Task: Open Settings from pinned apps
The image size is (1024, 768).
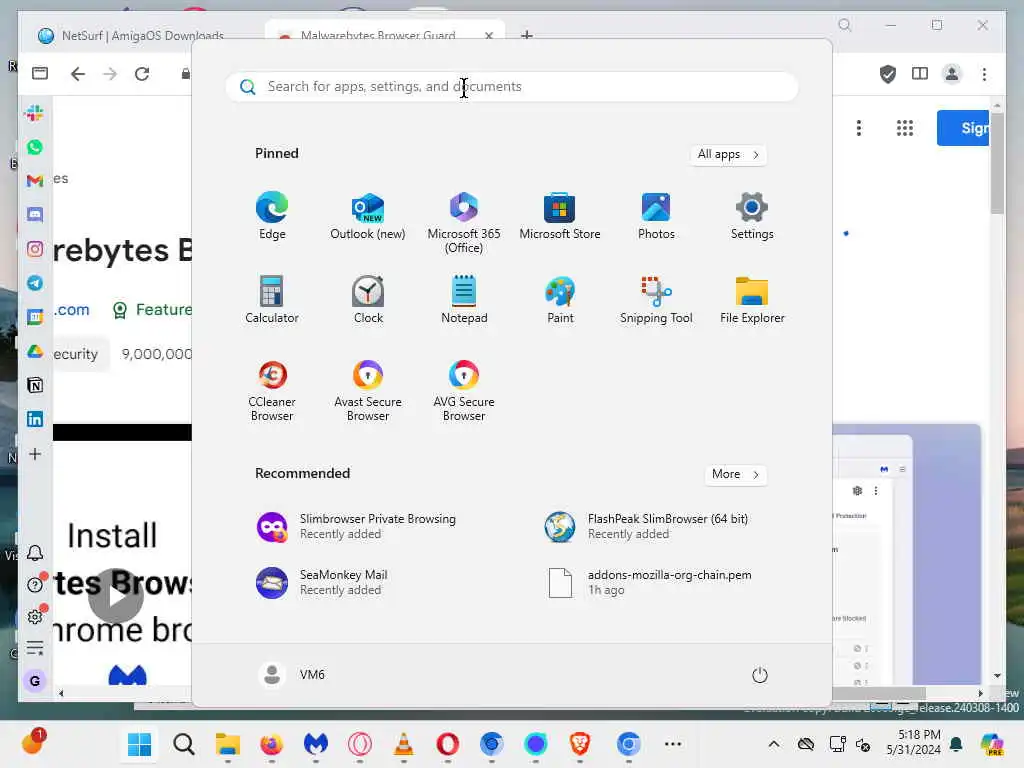Action: 752,216
